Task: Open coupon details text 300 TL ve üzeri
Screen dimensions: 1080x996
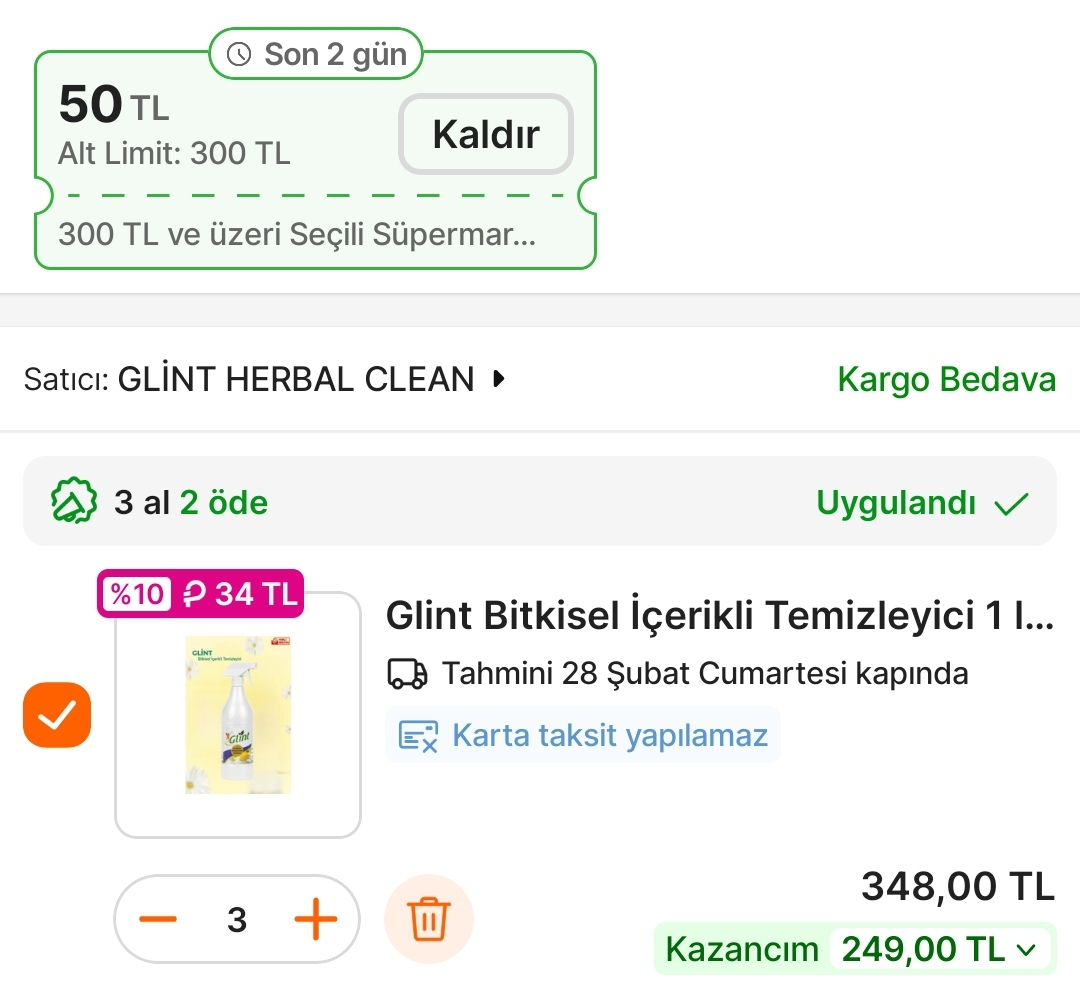Action: tap(297, 234)
